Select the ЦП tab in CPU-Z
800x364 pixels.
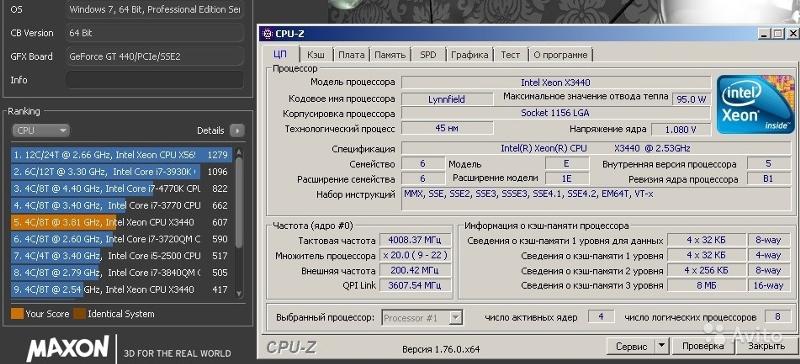pos(280,54)
